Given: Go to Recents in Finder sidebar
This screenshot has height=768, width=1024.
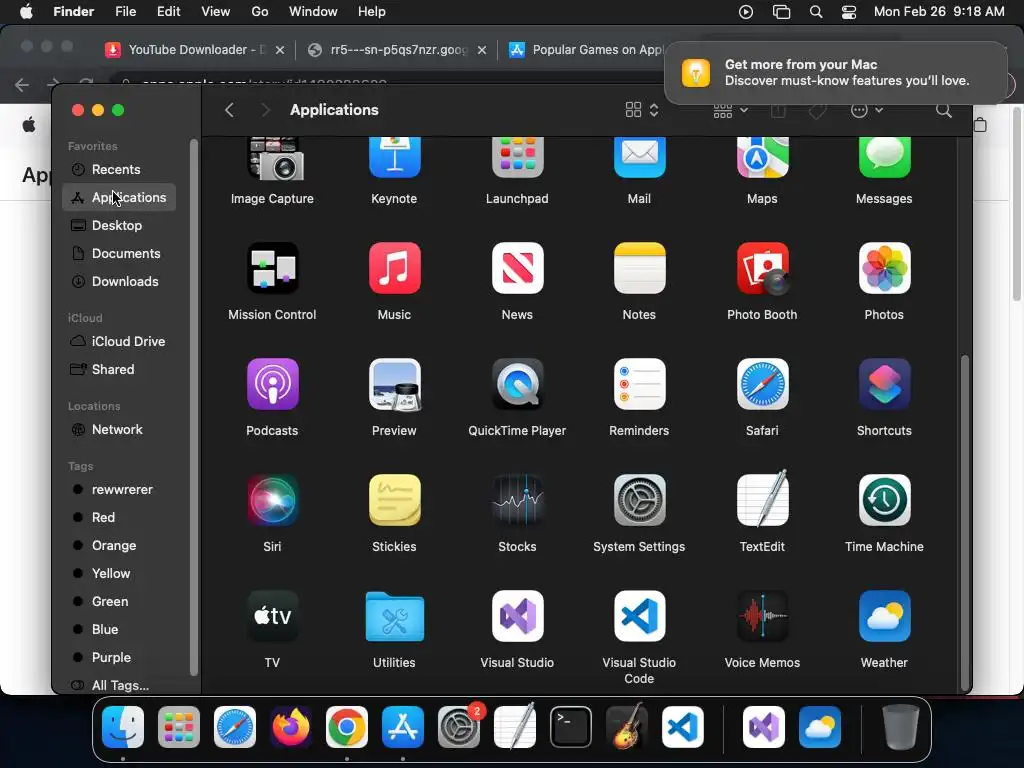Looking at the screenshot, I should point(119,169).
